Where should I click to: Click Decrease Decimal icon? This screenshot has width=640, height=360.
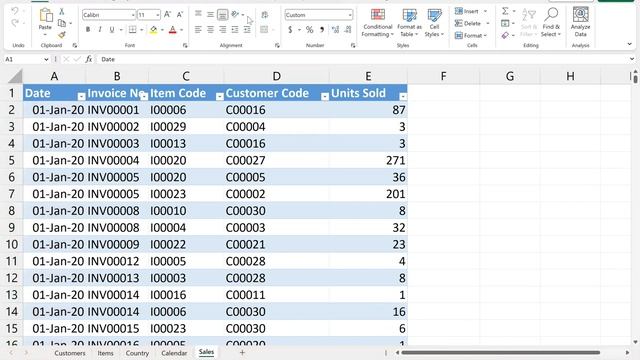(348, 30)
